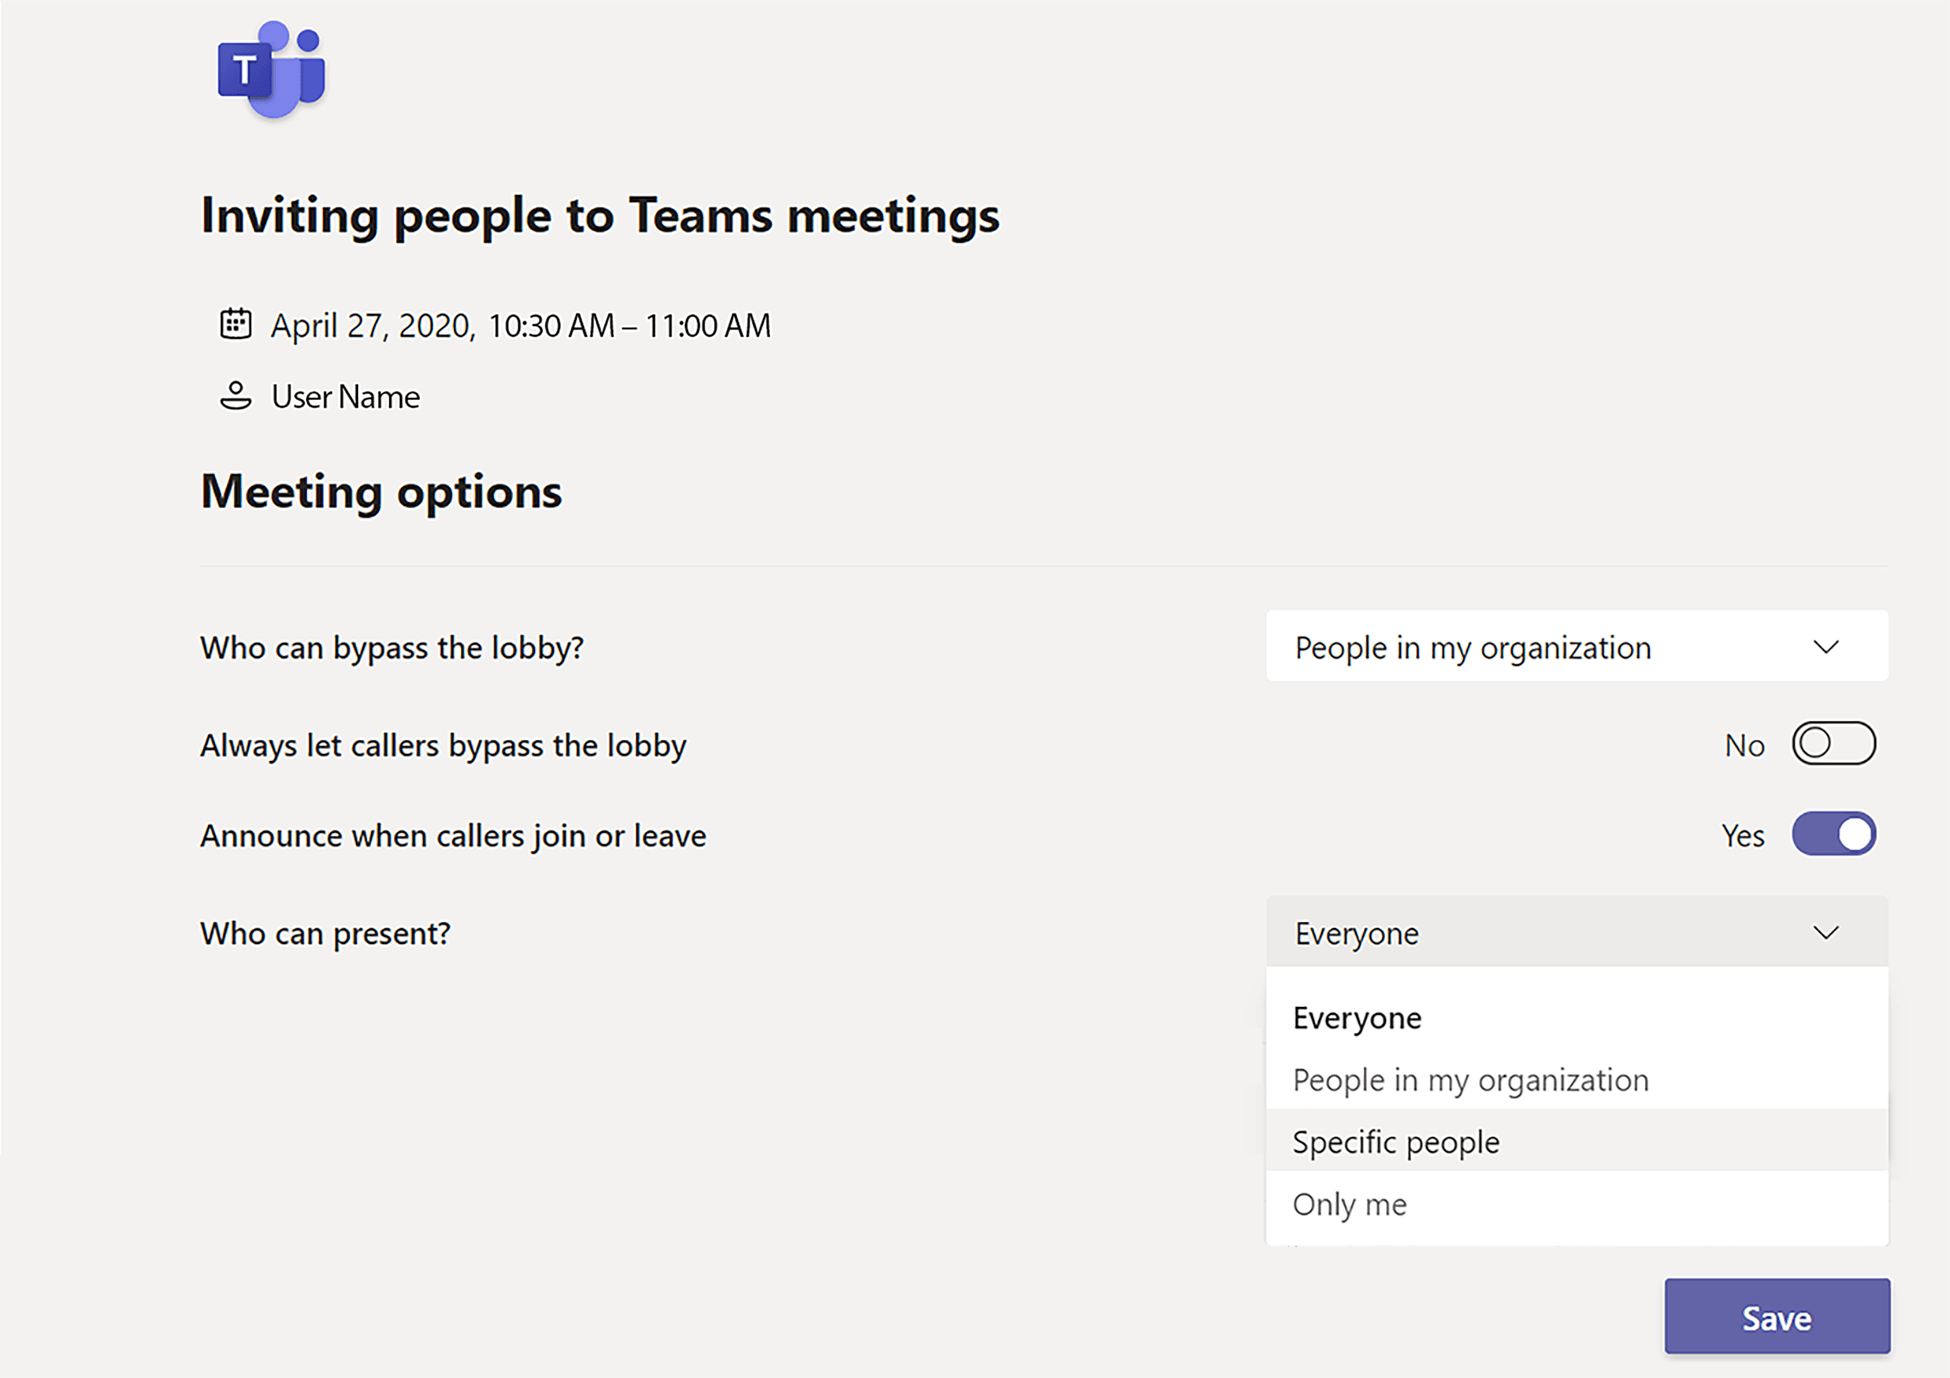Viewport: 1950px width, 1378px height.
Task: Select Only me as presenter option
Action: pos(1349,1204)
